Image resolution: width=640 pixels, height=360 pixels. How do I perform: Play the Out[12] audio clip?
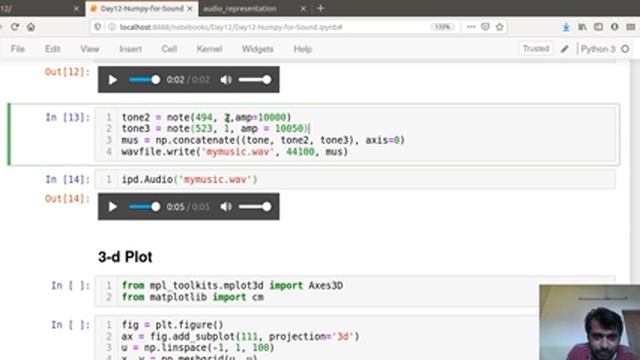tap(113, 80)
